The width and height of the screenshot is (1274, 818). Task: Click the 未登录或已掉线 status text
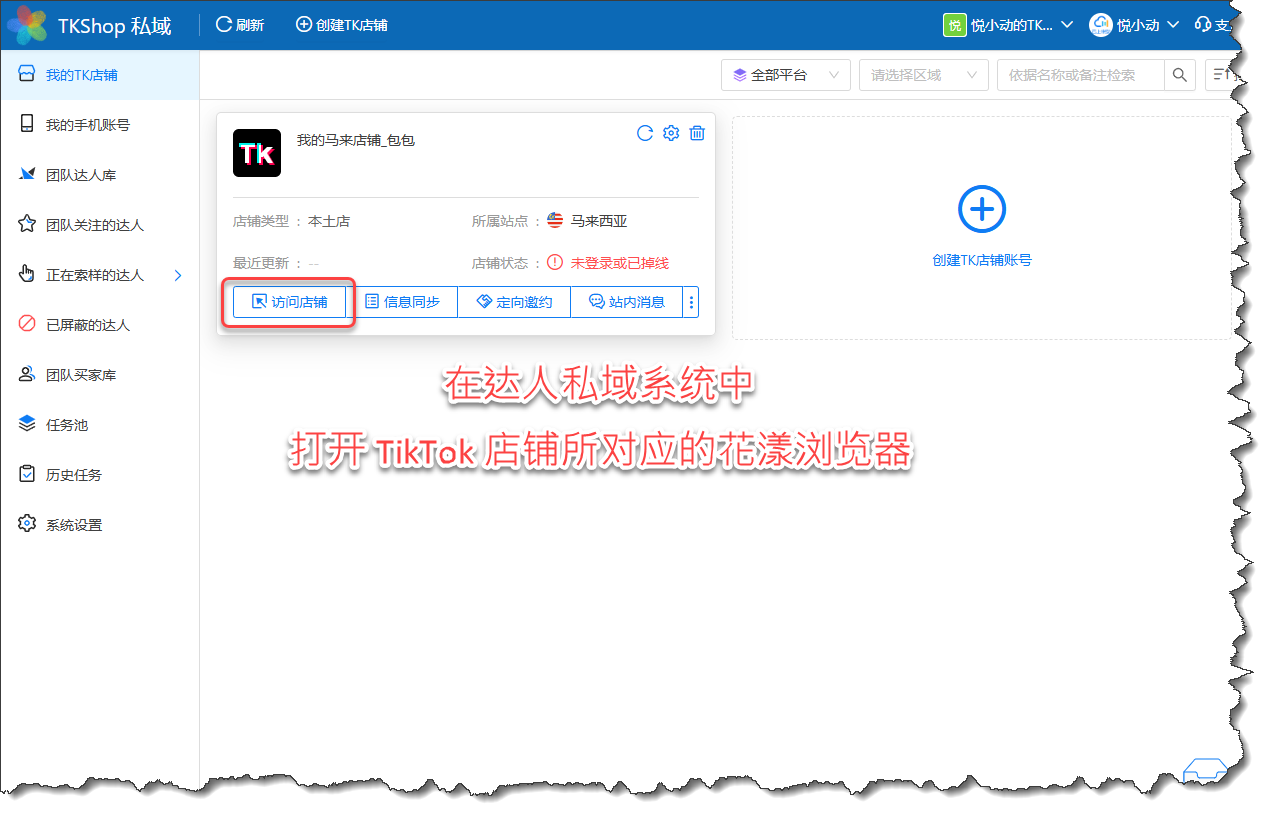(620, 263)
